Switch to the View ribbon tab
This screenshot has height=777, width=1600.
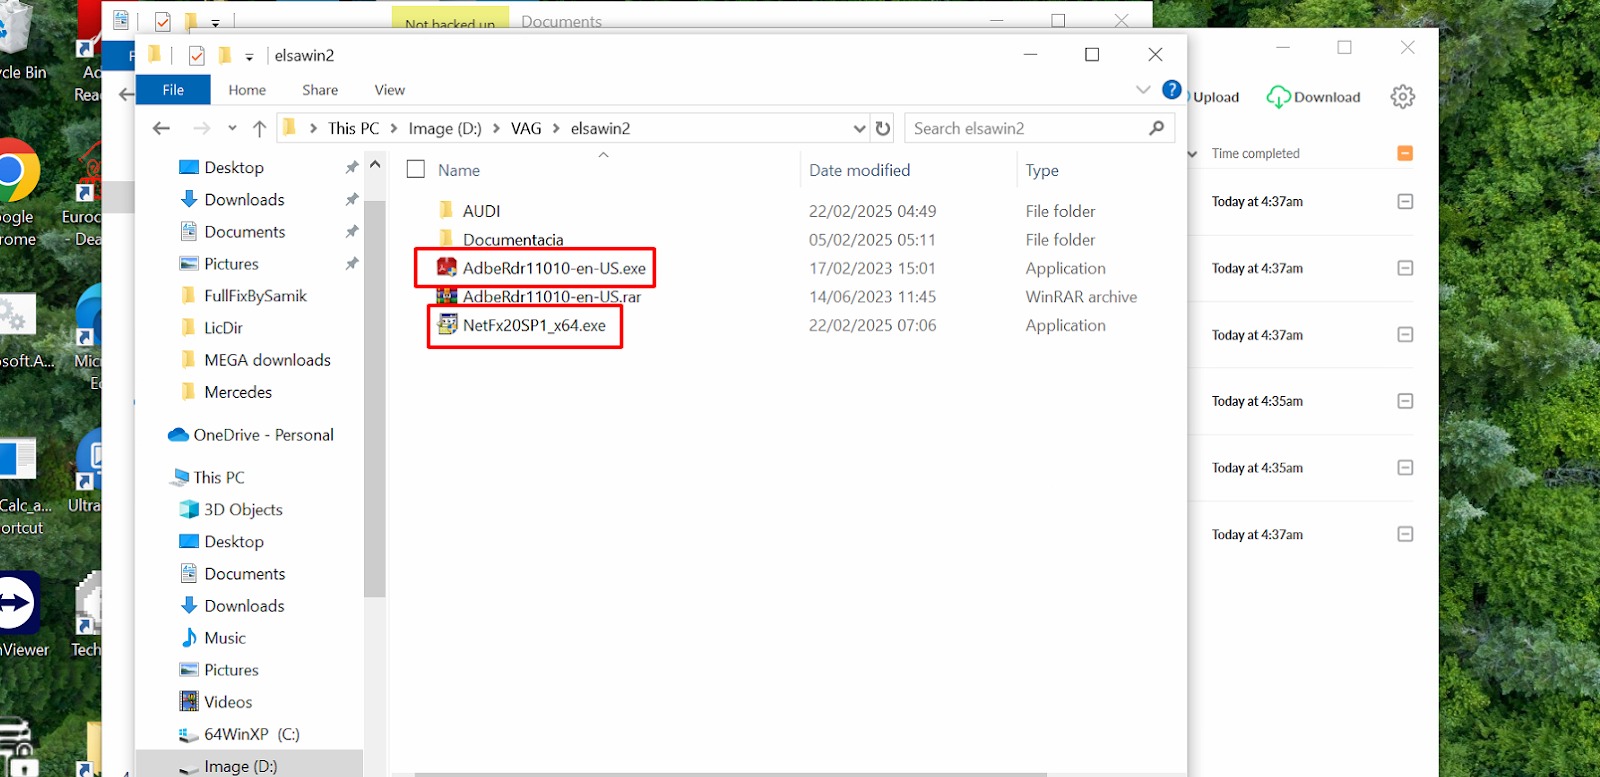389,90
